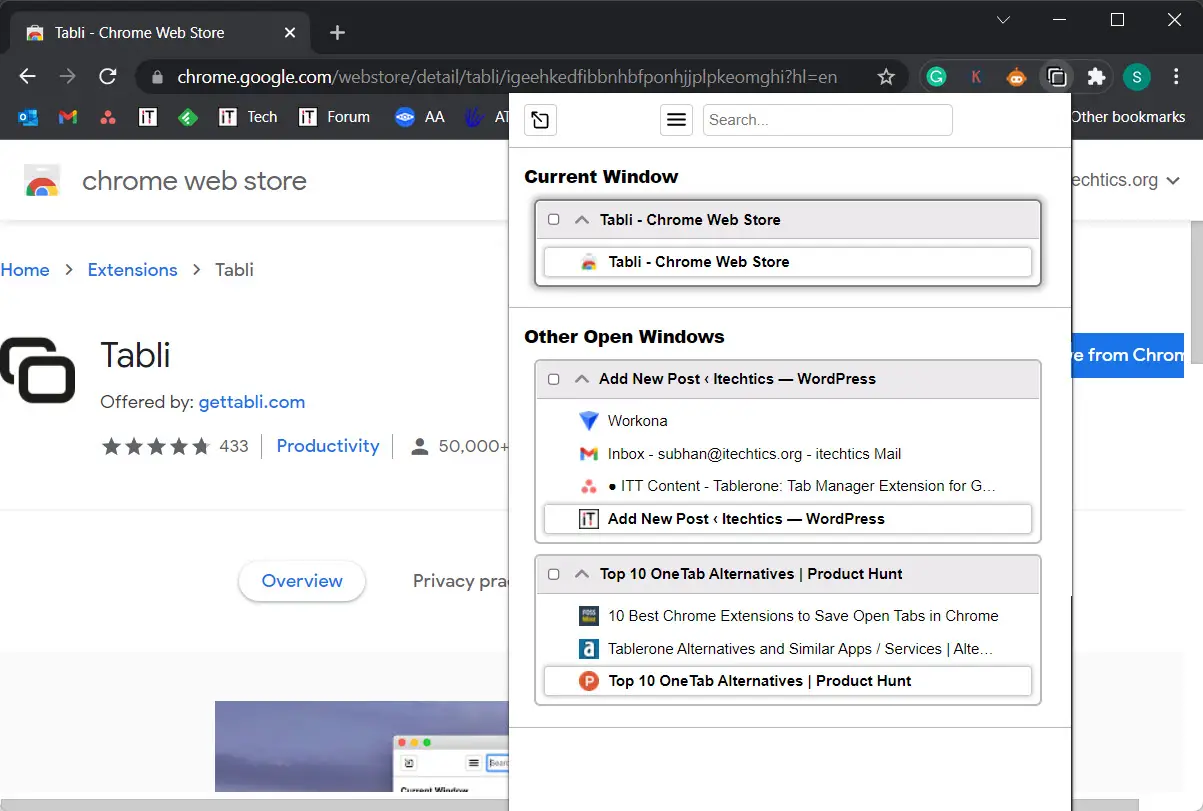Image resolution: width=1203 pixels, height=811 pixels.
Task: Click the large Tabli extension logo
Action: 38,370
